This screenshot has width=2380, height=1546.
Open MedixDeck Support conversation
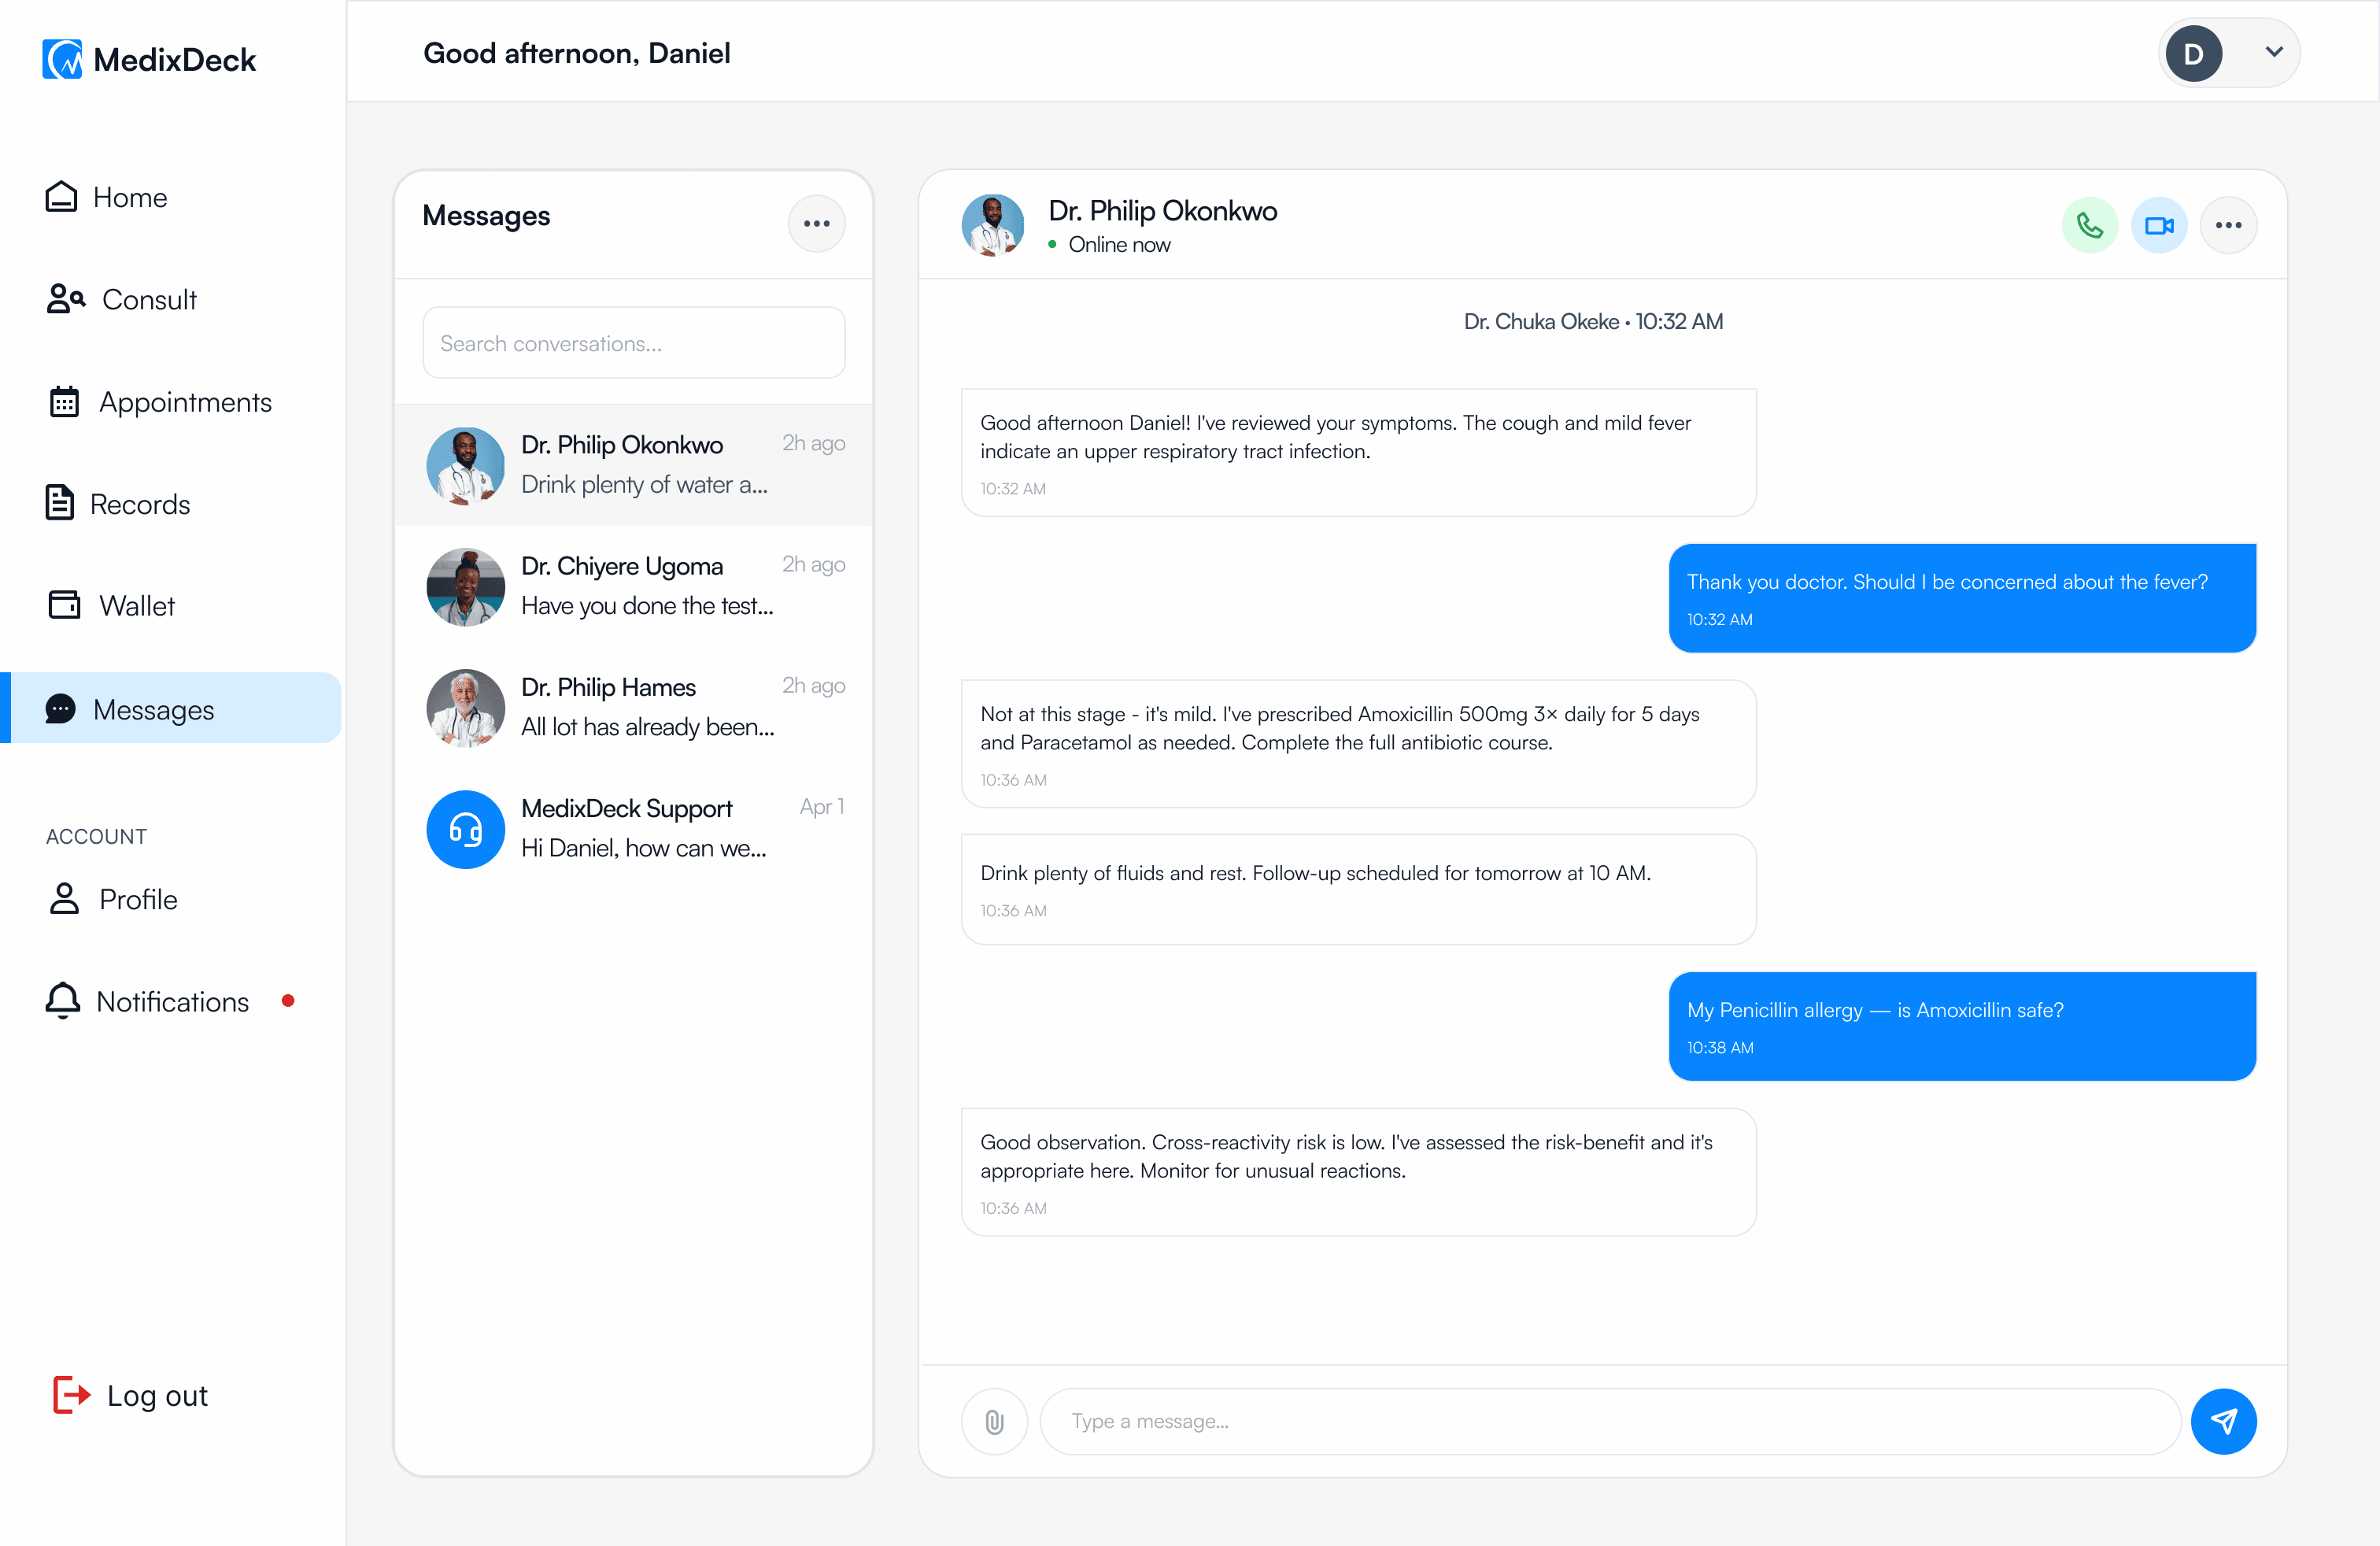[633, 828]
